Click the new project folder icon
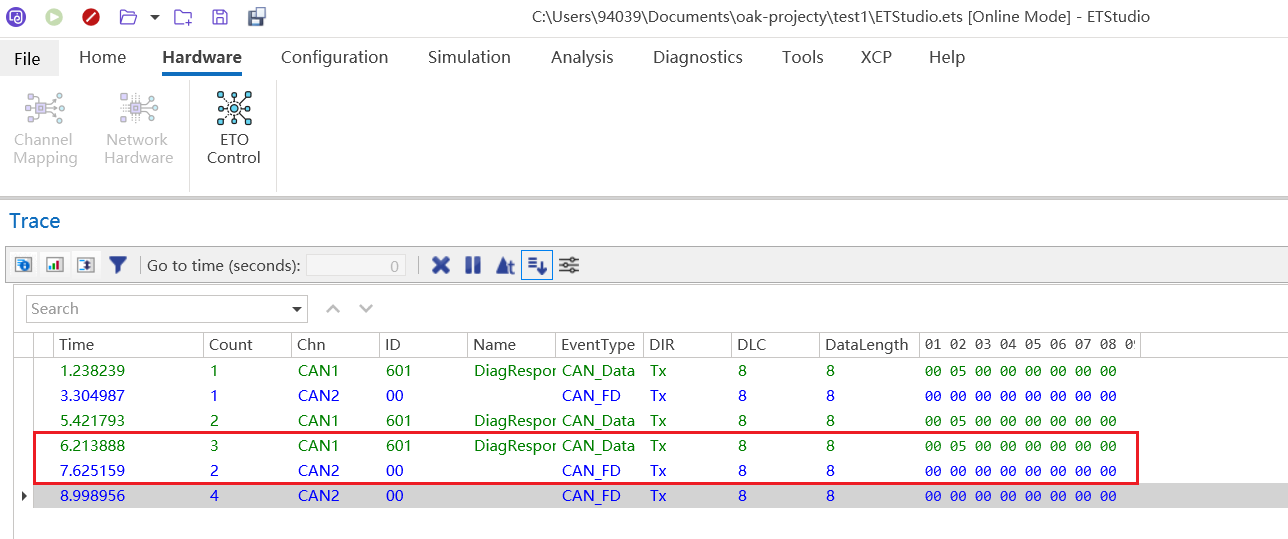 click(183, 17)
